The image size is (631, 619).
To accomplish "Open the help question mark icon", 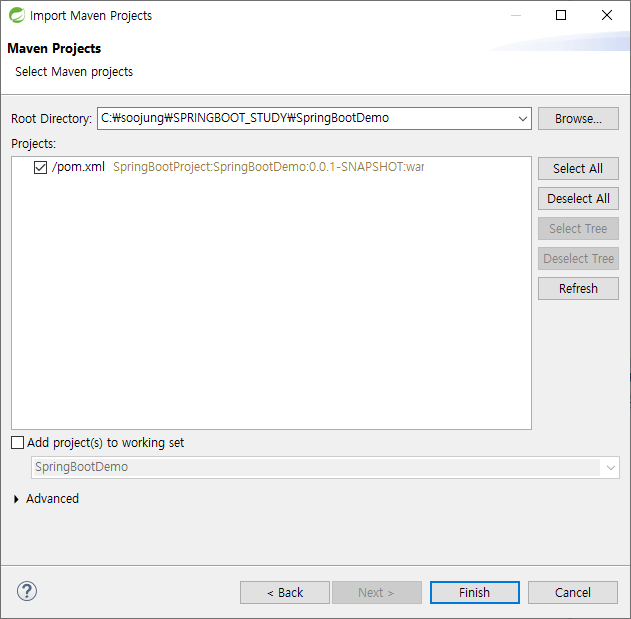I will (27, 591).
